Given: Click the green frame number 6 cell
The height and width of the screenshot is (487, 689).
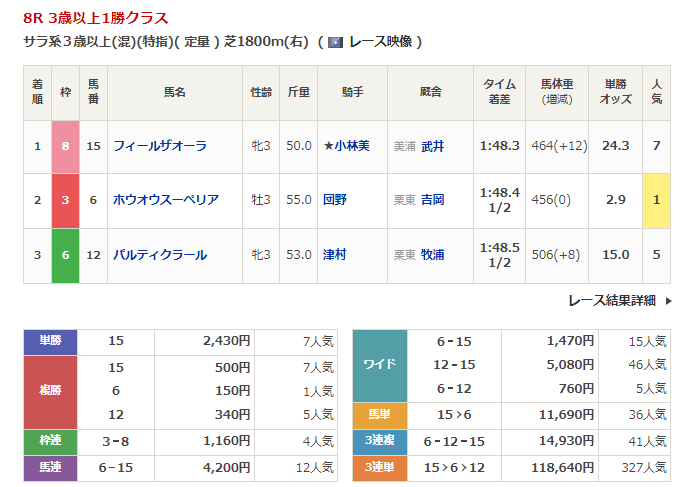Looking at the screenshot, I should click(x=66, y=254).
